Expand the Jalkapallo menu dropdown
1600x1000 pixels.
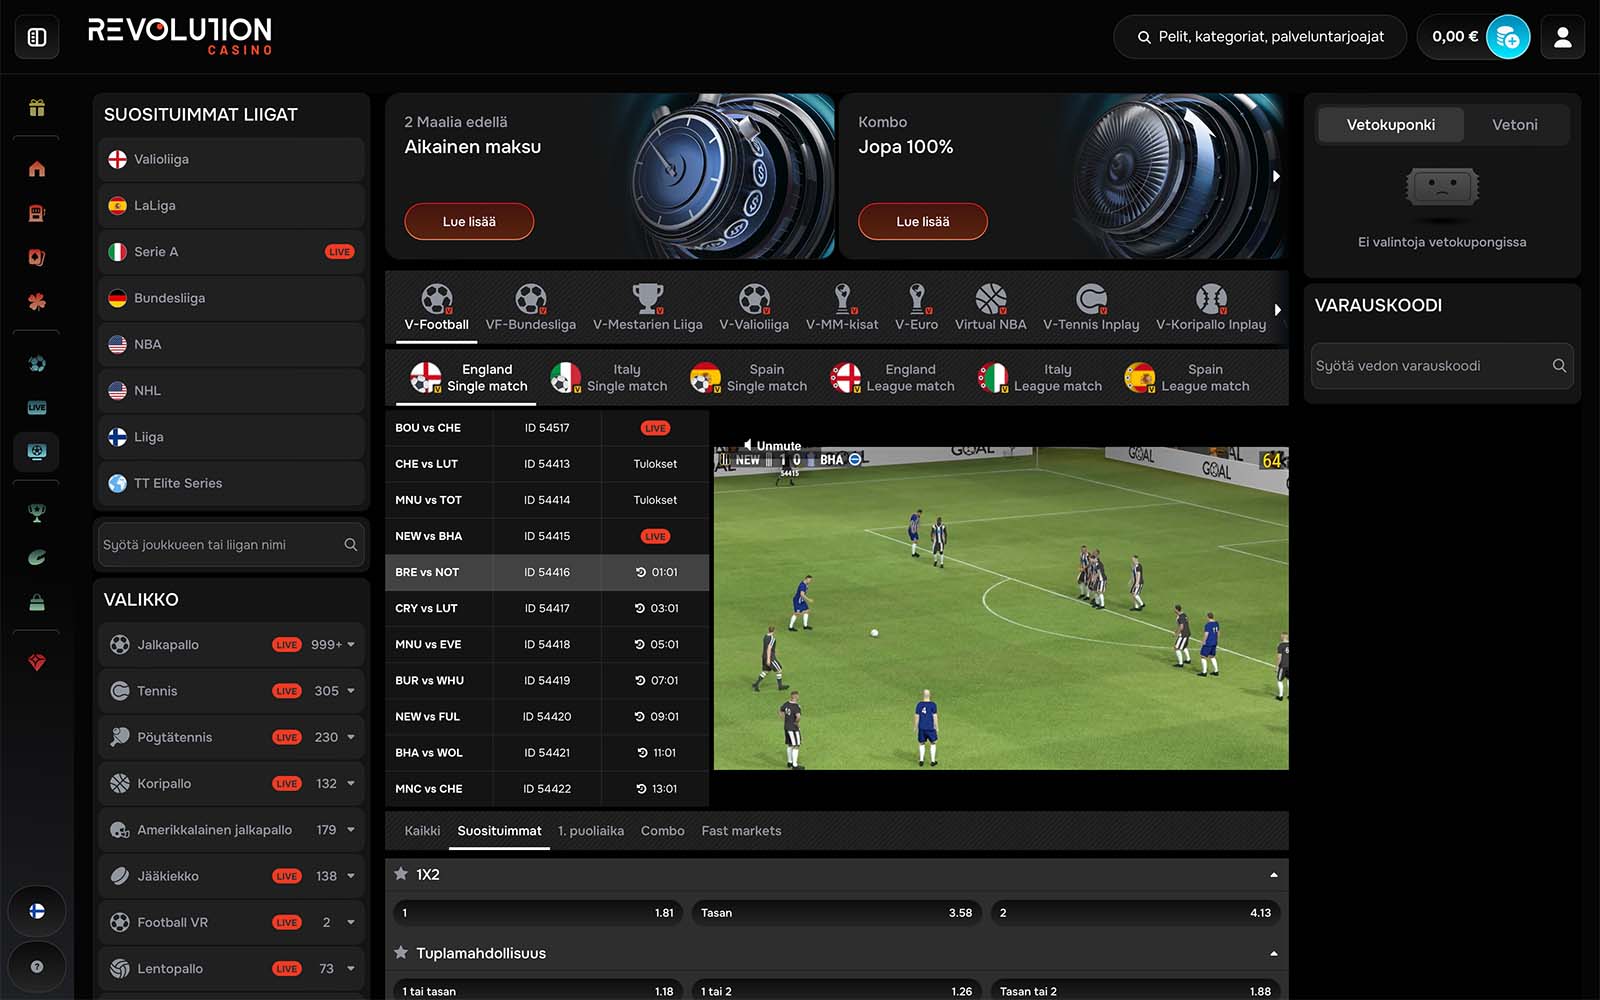pos(351,645)
